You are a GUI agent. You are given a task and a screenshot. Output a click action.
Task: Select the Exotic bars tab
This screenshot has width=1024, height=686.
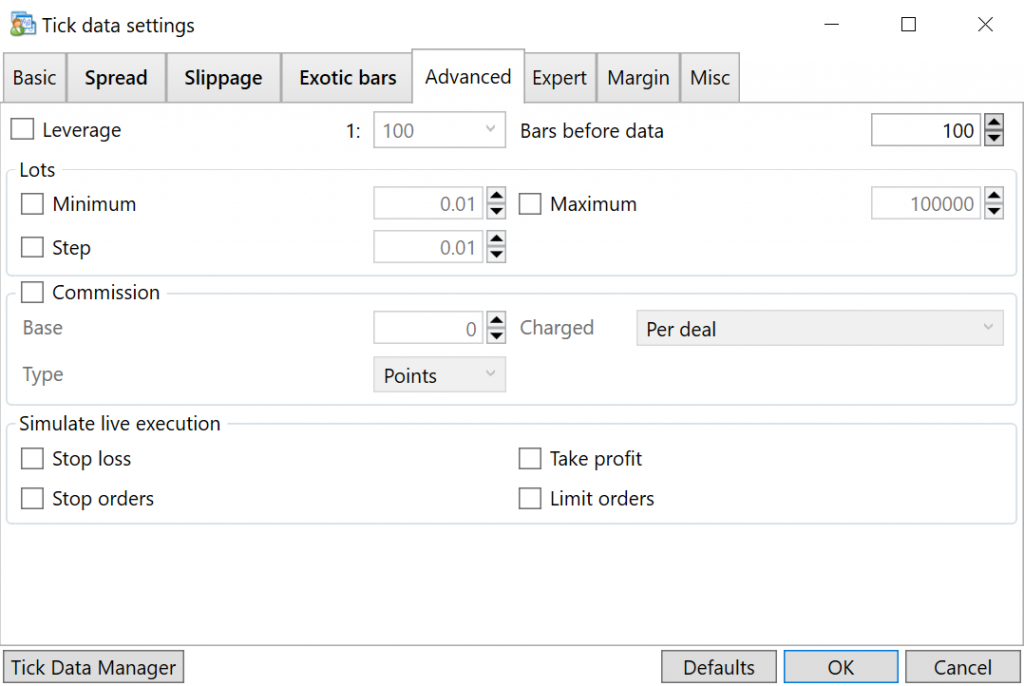click(x=347, y=76)
